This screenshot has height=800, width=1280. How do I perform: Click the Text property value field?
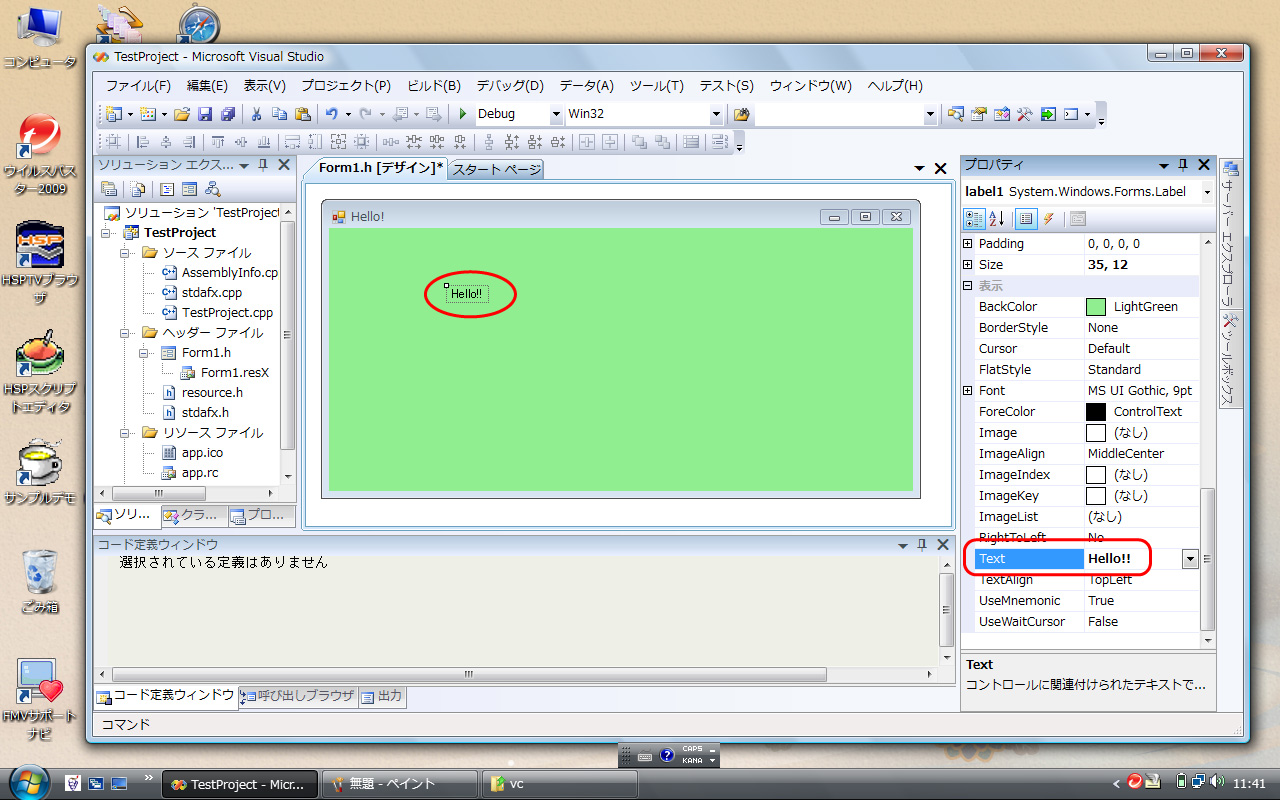click(1133, 559)
